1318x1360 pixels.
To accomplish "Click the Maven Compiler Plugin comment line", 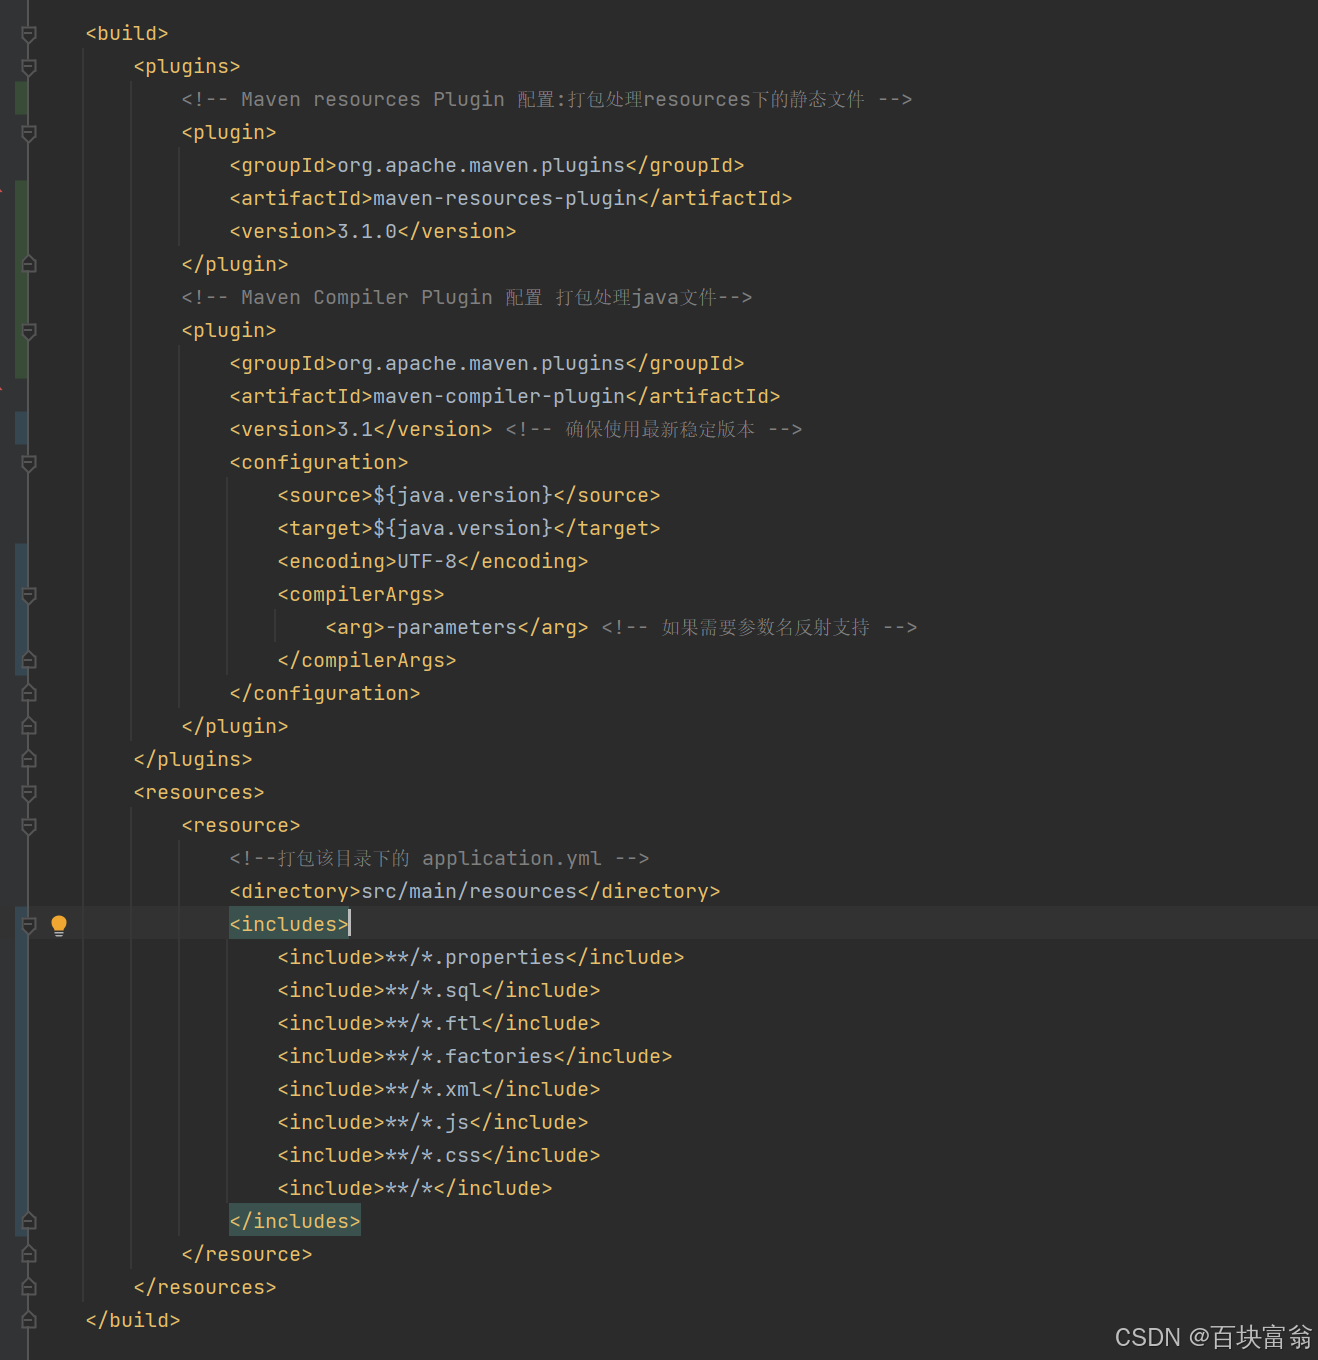I will click(467, 298).
